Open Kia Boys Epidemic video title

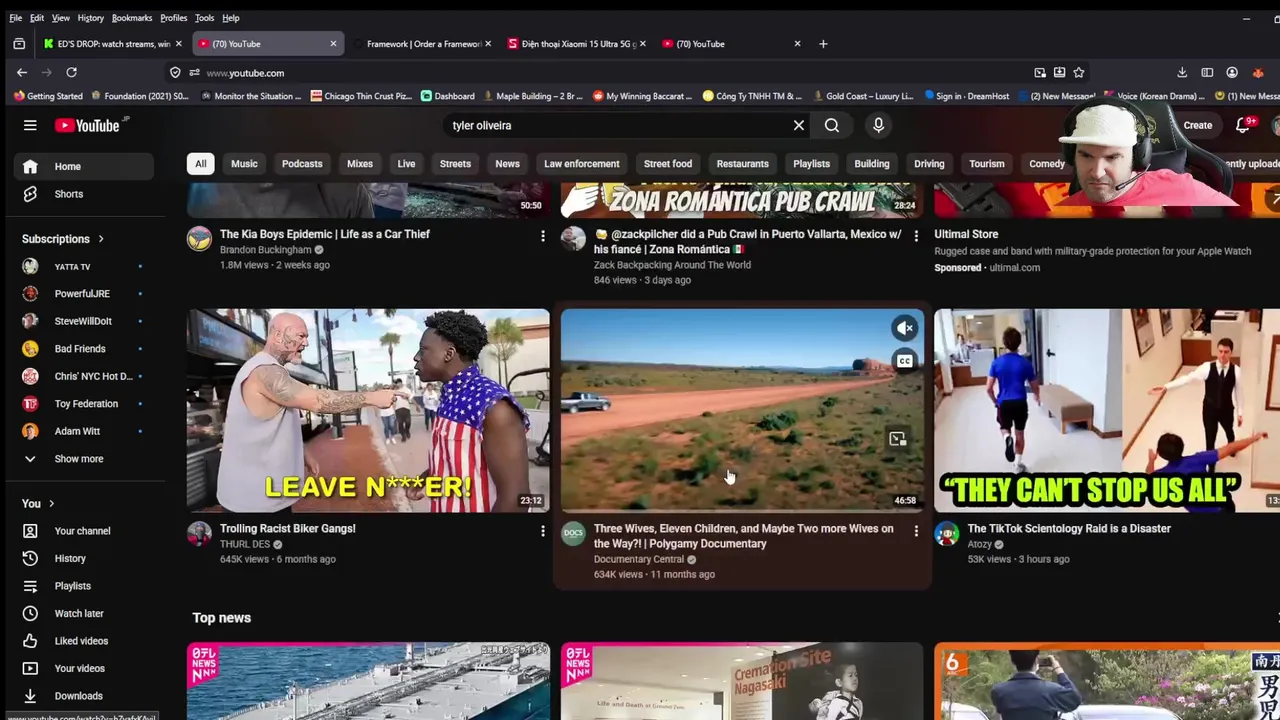click(325, 234)
